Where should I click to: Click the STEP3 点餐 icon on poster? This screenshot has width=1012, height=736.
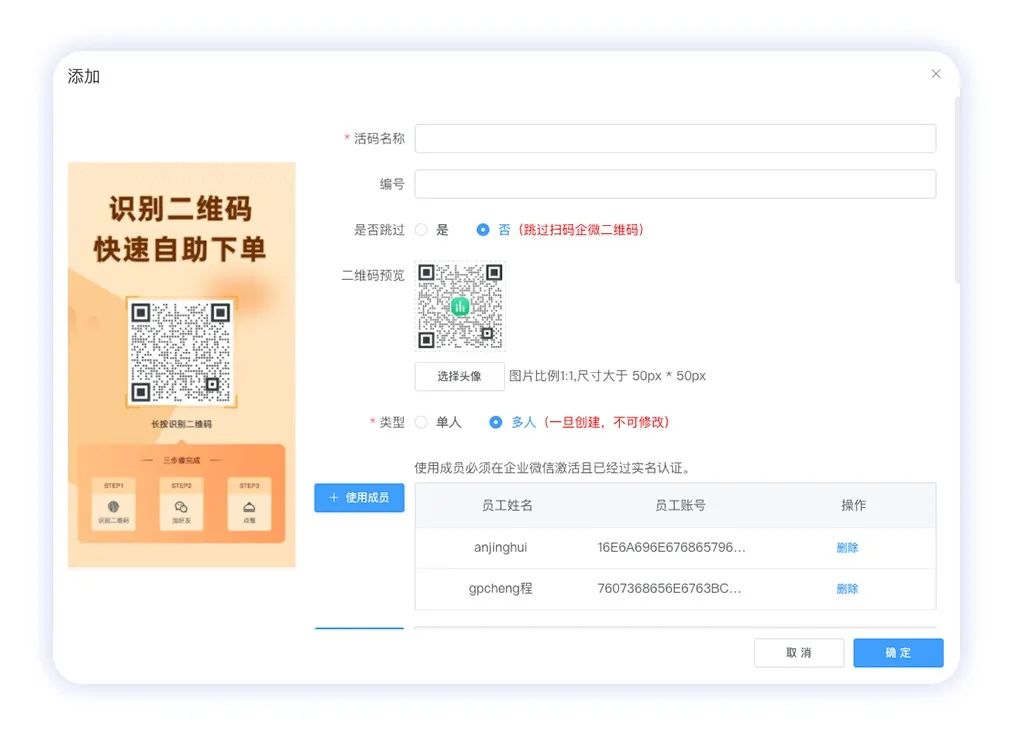point(249,505)
